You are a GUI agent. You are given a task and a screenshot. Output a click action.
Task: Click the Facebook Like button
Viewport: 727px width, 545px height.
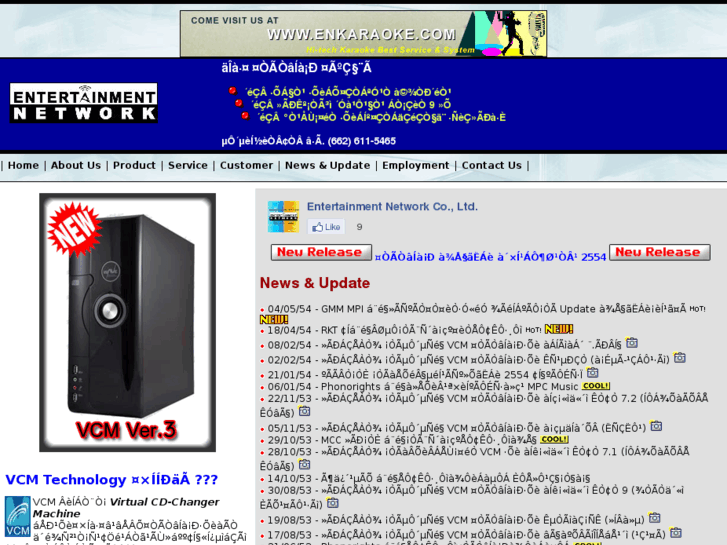click(x=326, y=227)
